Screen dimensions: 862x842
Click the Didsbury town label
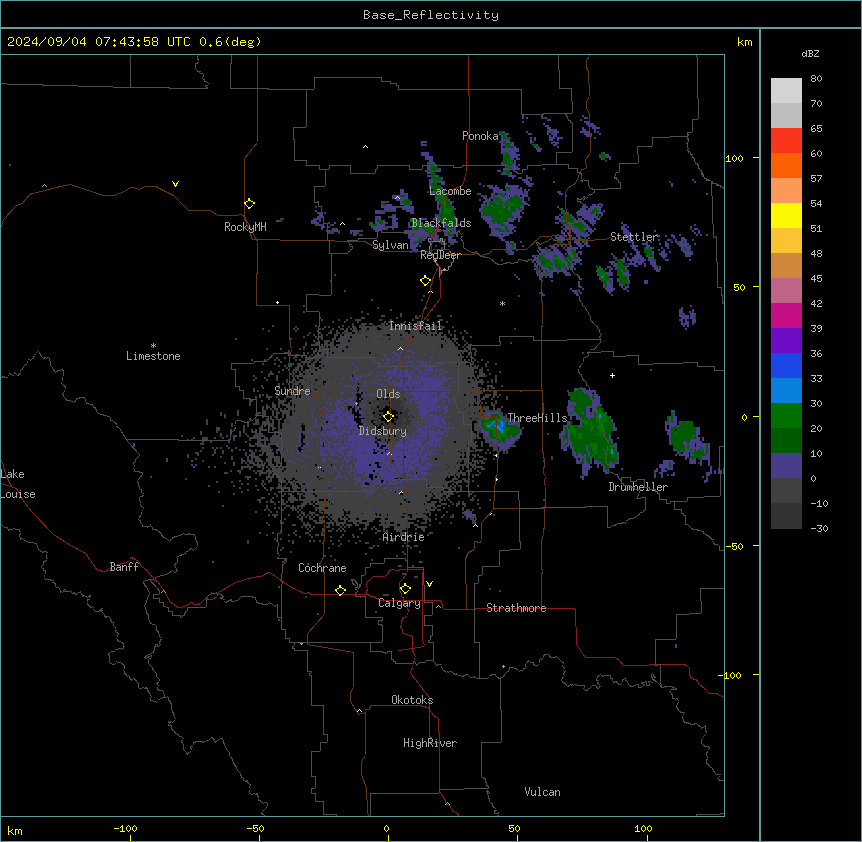pos(383,431)
